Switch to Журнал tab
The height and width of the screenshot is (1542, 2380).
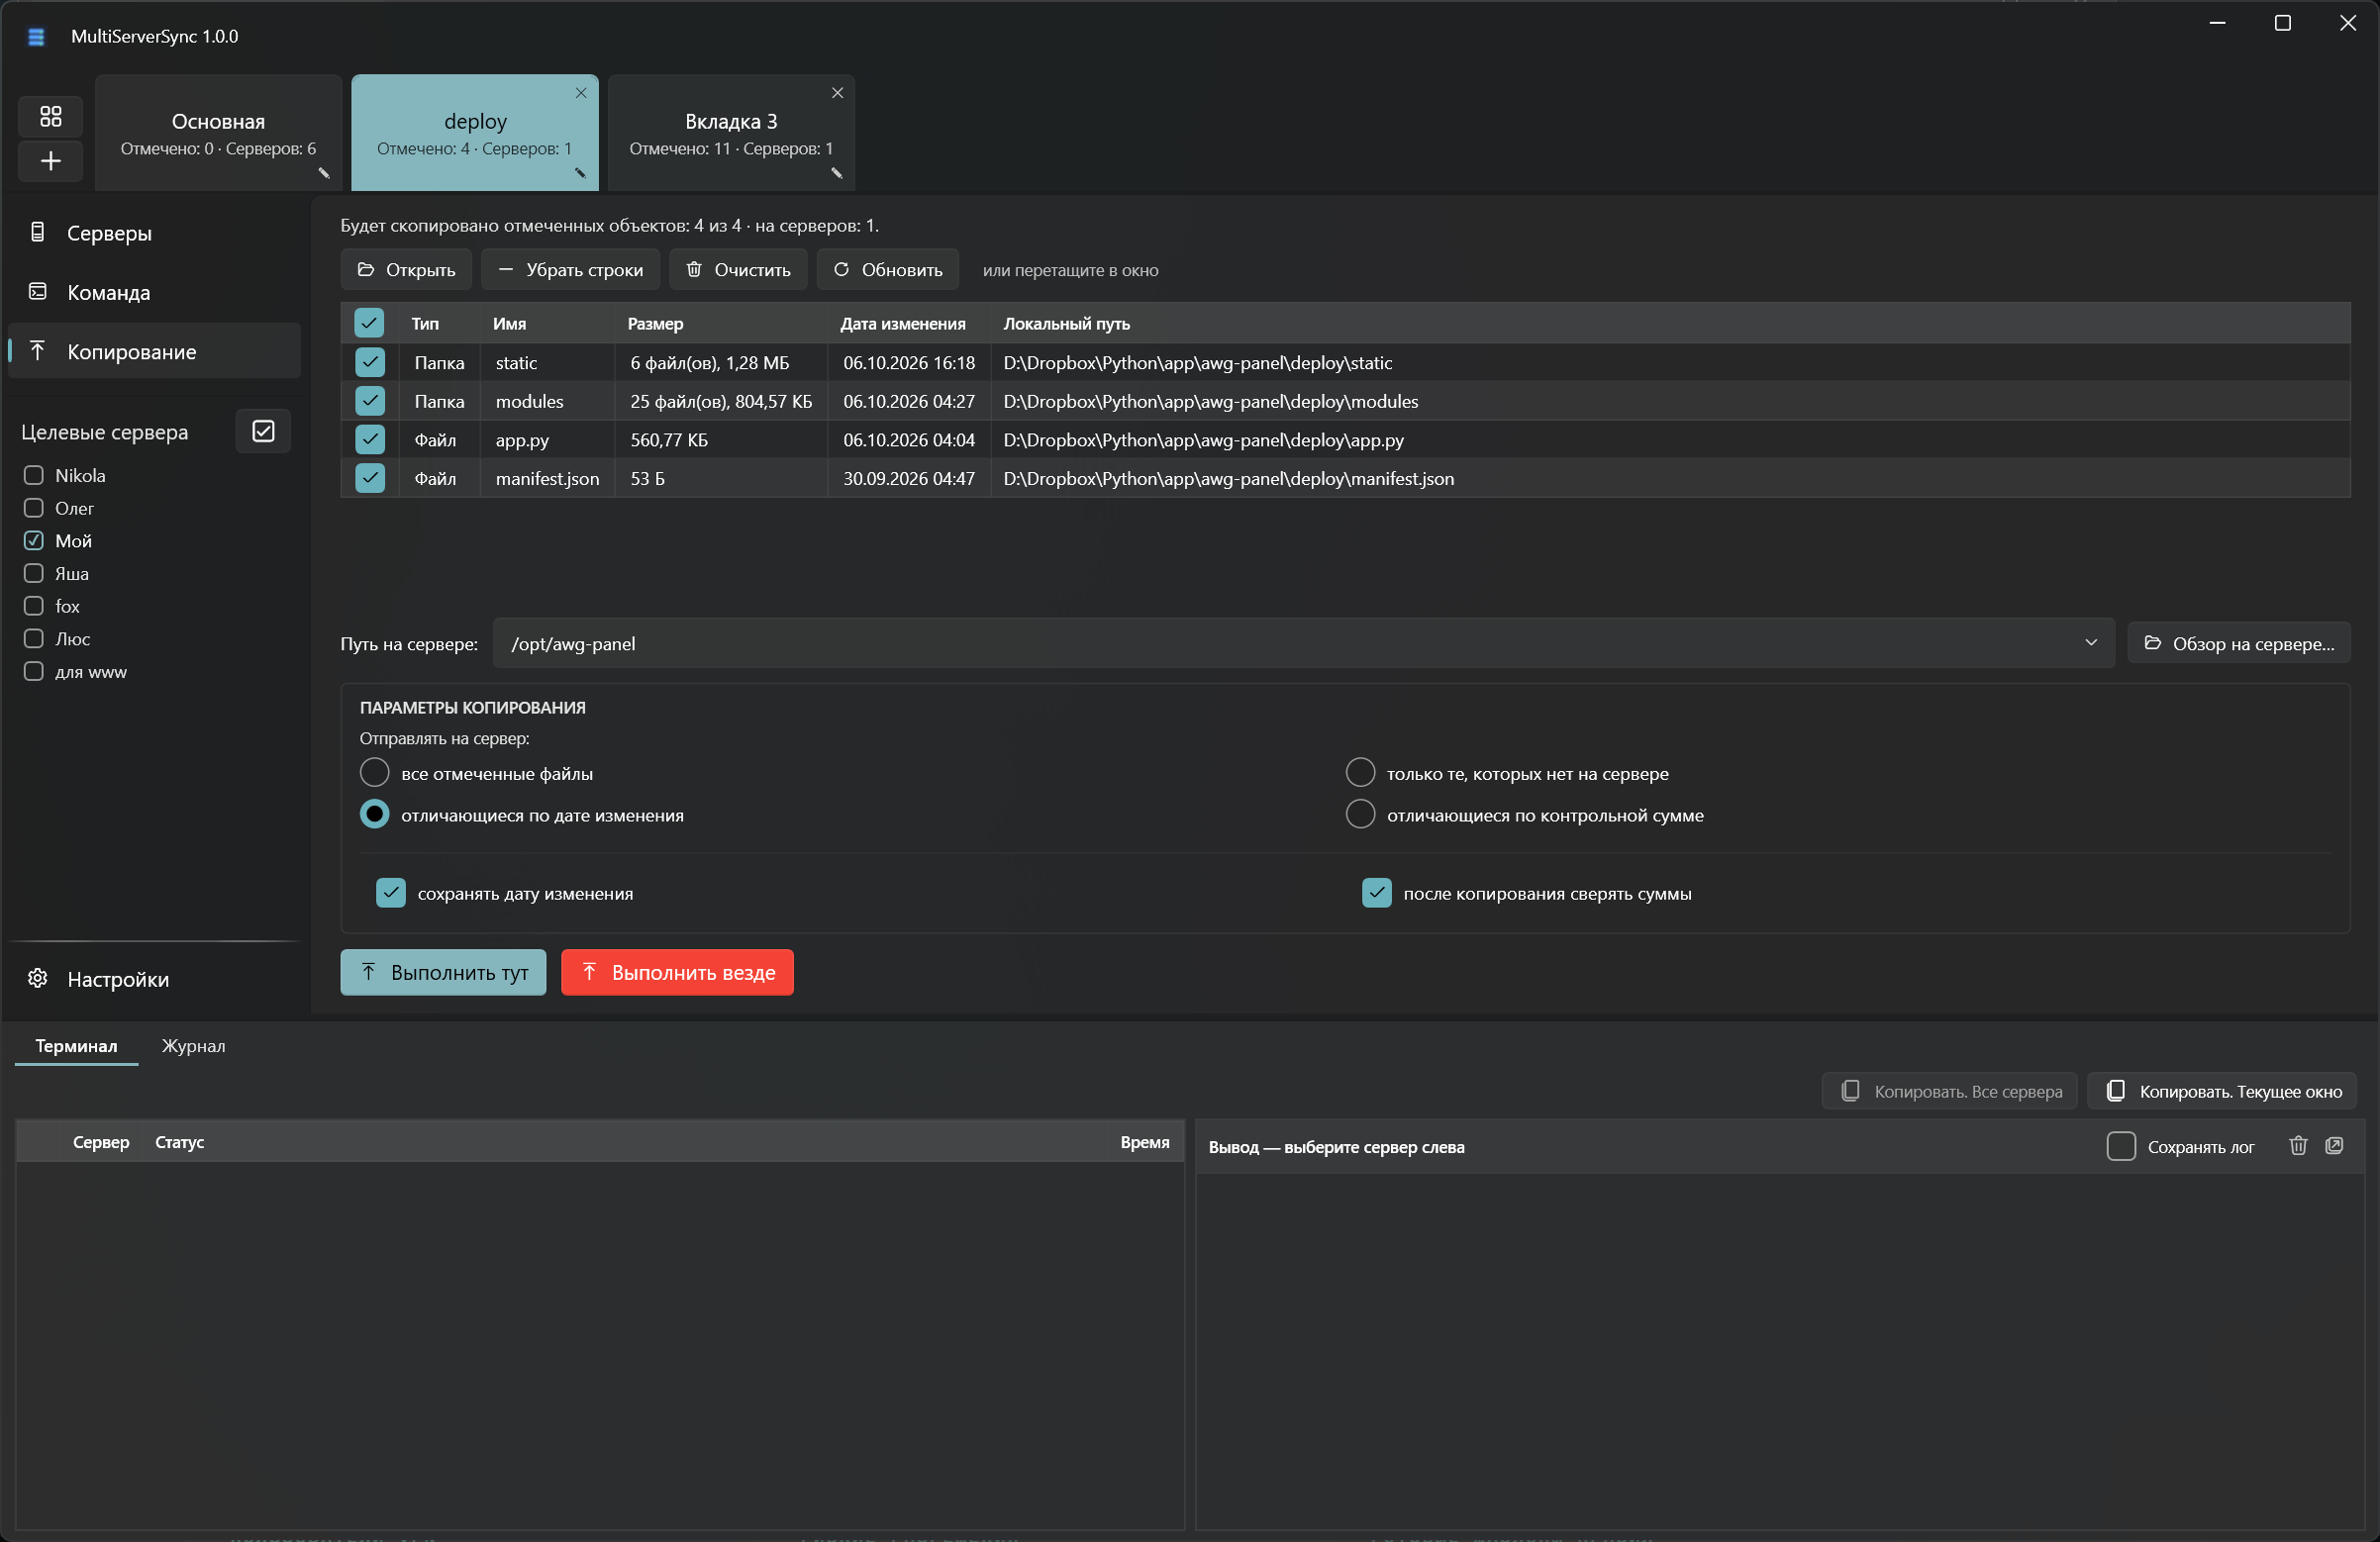tap(193, 1046)
